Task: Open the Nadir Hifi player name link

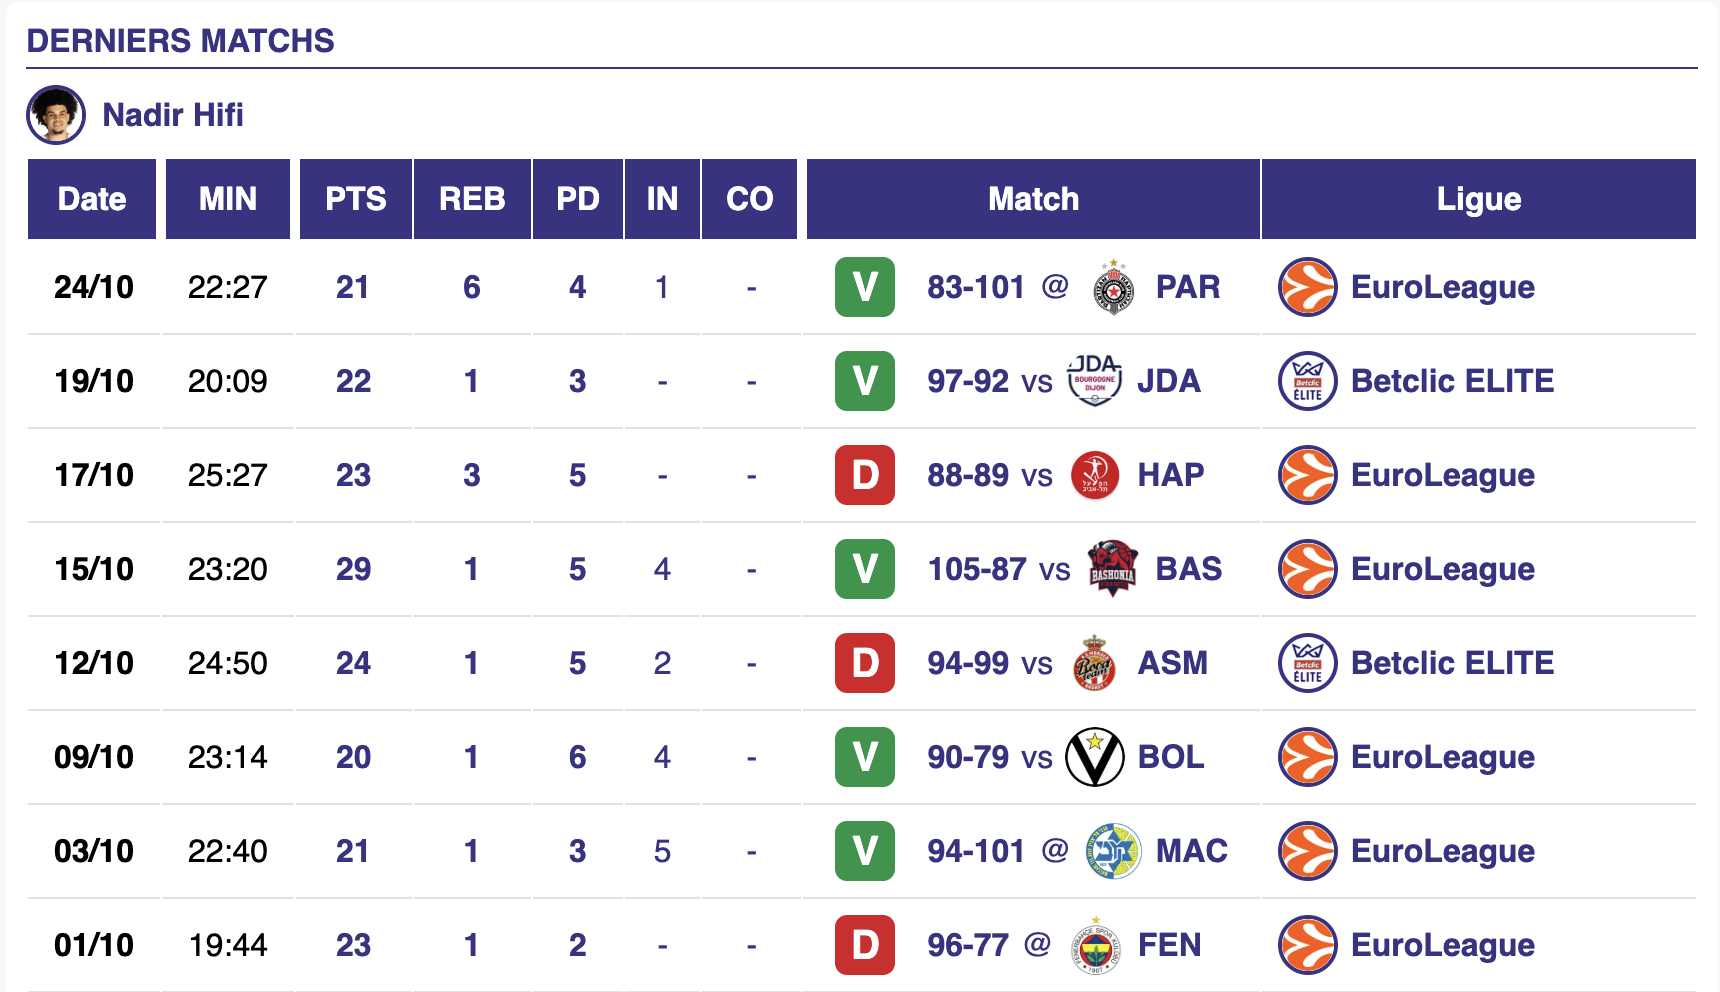Action: [173, 115]
